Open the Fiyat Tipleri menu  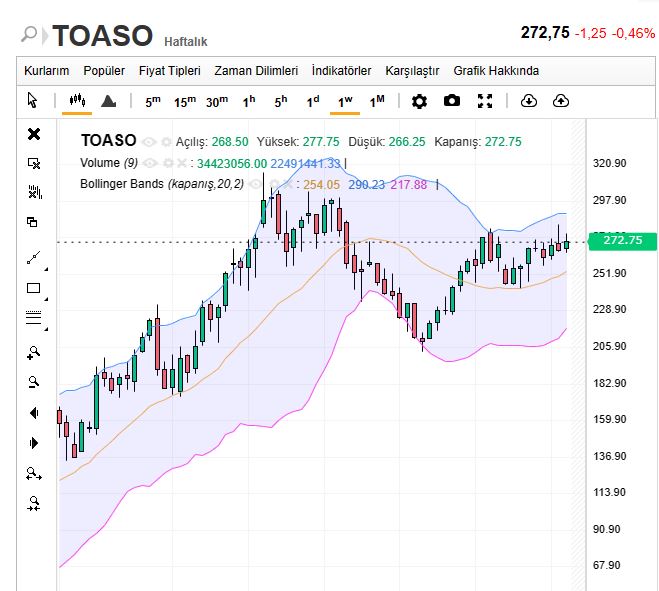pos(169,71)
